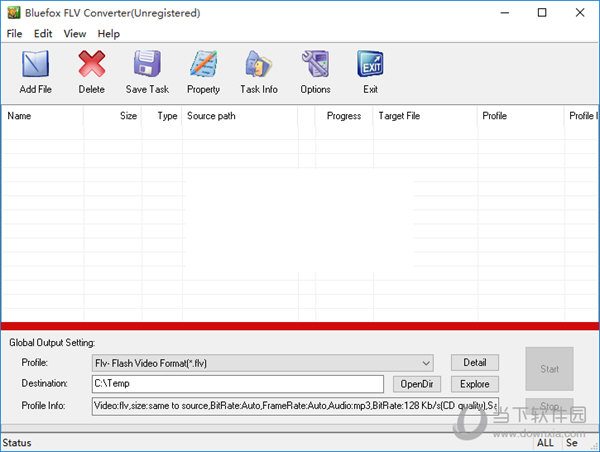Click the Profile column header
The width and height of the screenshot is (600, 452).
(x=521, y=116)
